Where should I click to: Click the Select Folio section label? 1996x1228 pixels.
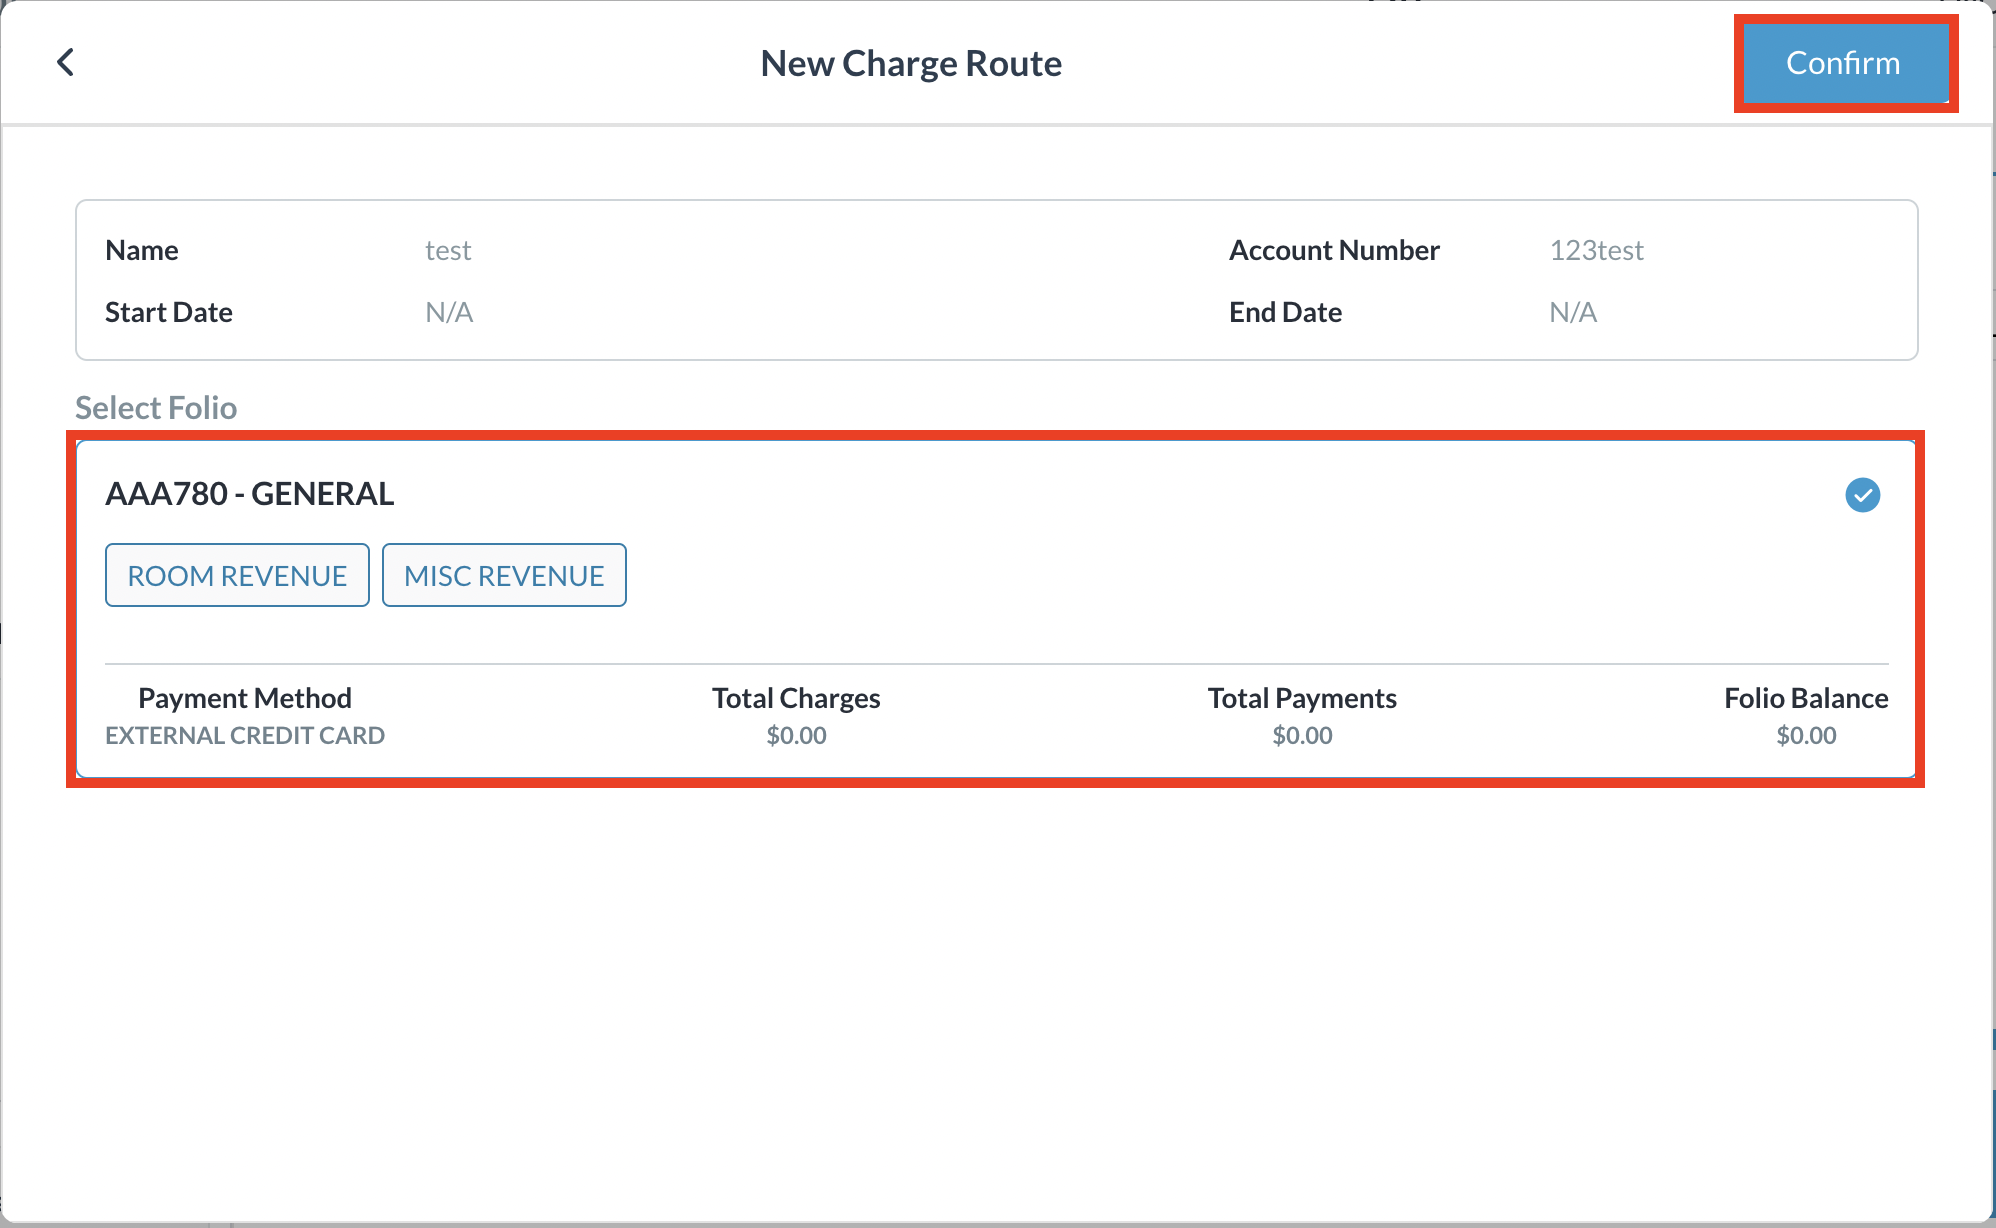pyautogui.click(x=156, y=408)
